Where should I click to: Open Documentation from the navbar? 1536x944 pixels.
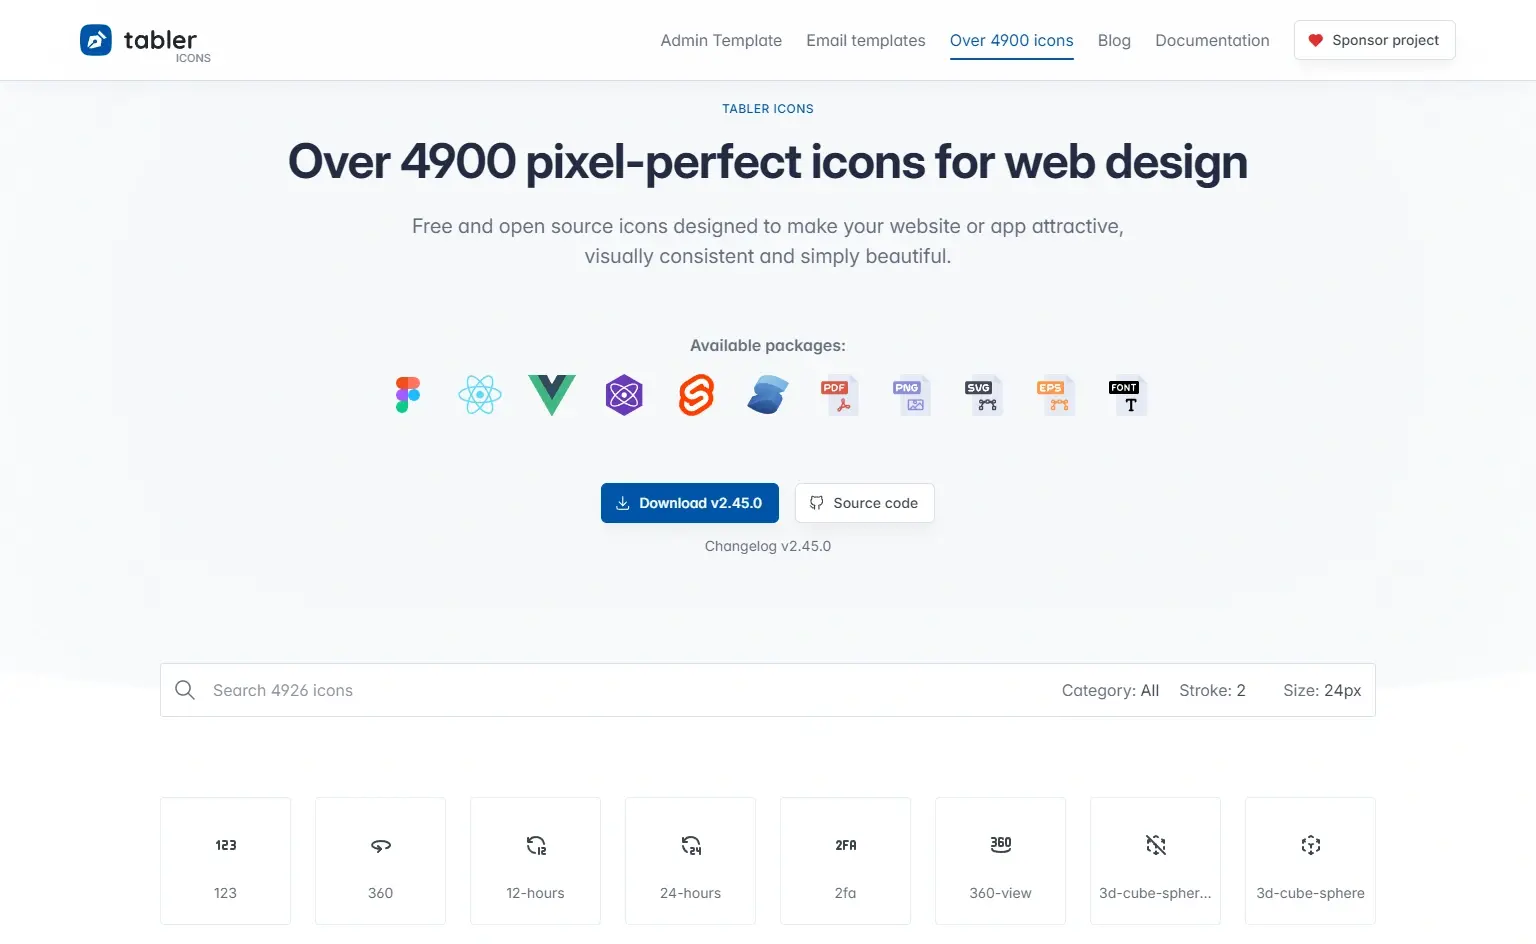[1212, 40]
